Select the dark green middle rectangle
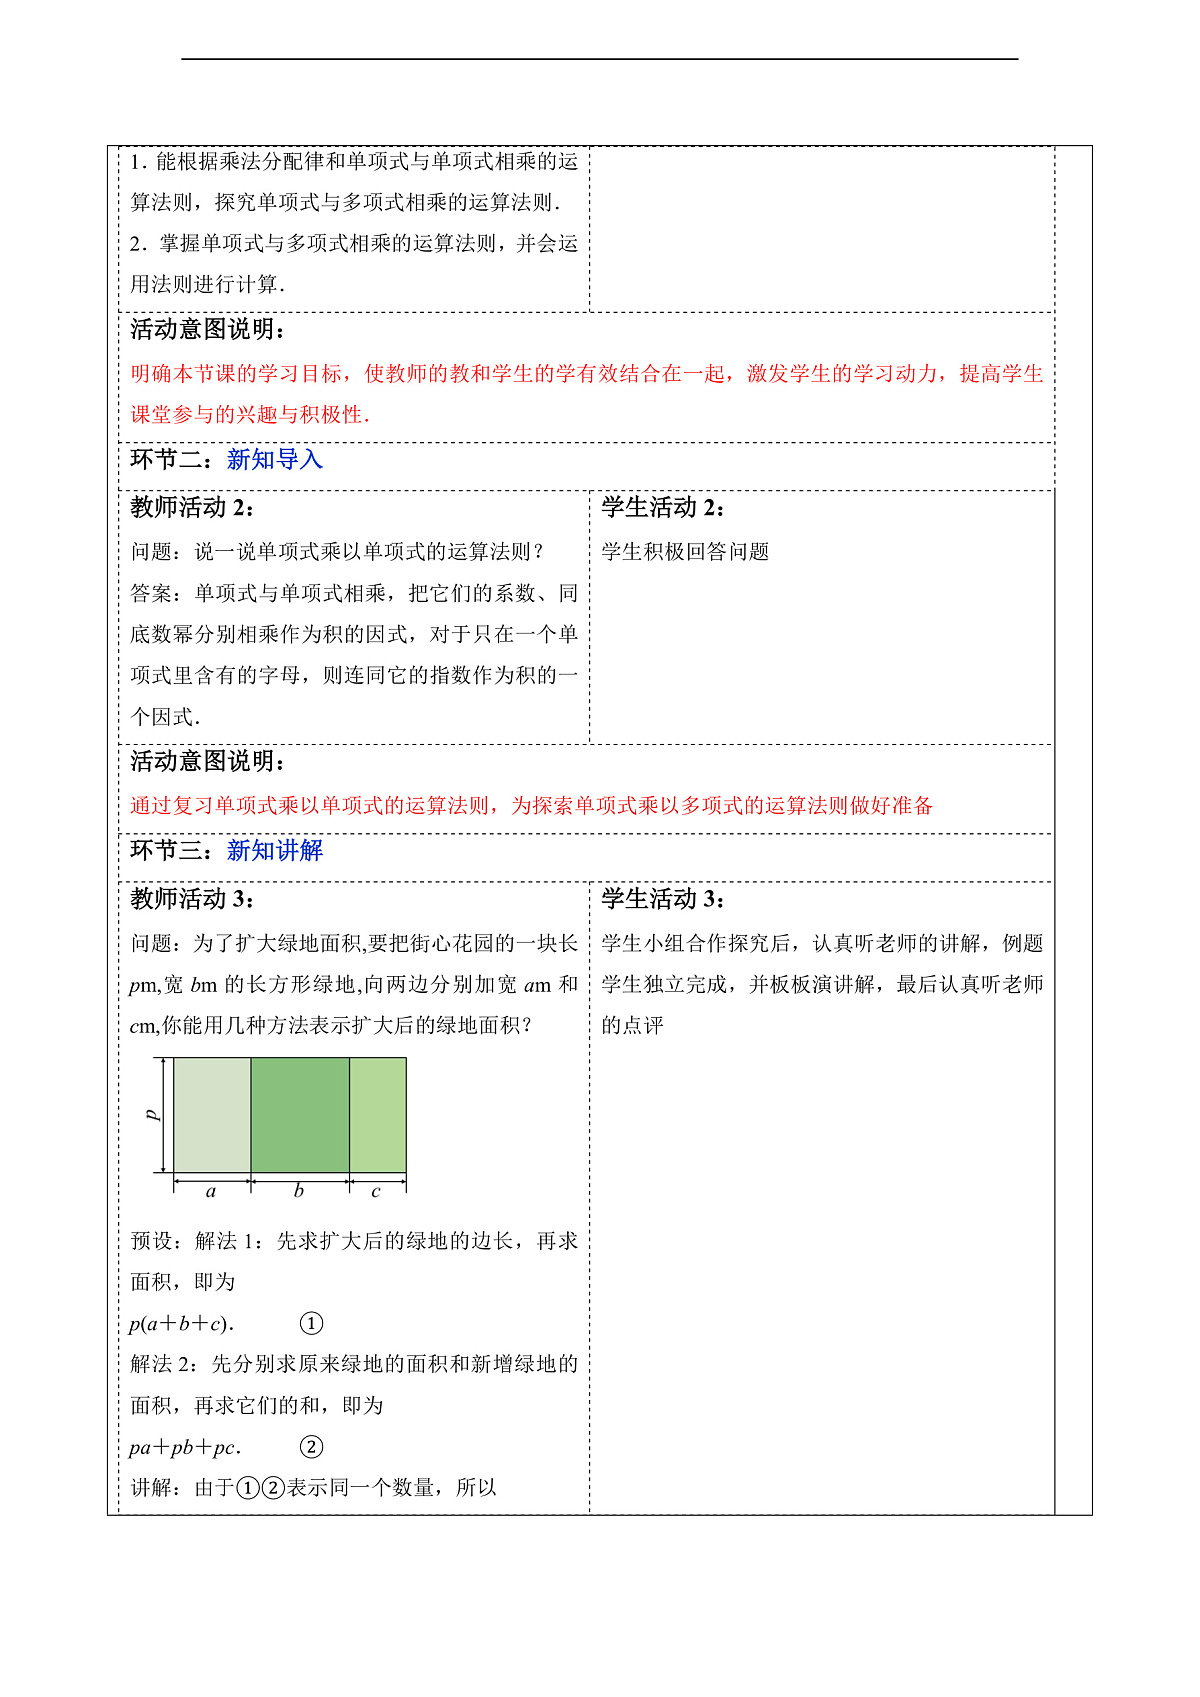1200x1697 pixels. coord(300,1114)
